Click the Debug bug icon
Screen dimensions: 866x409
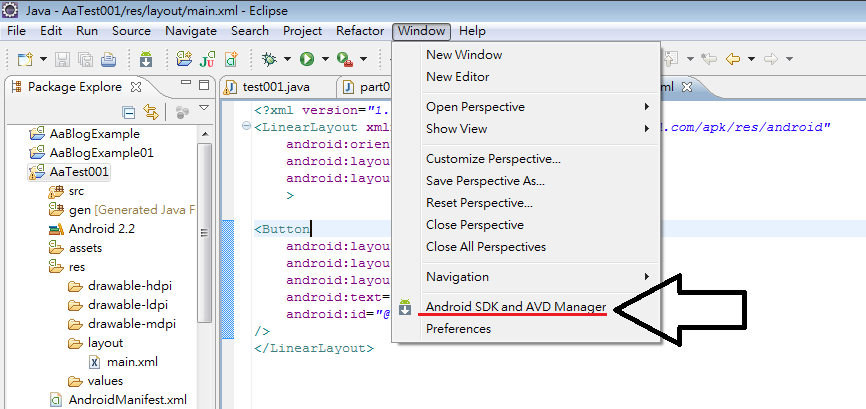pos(270,59)
